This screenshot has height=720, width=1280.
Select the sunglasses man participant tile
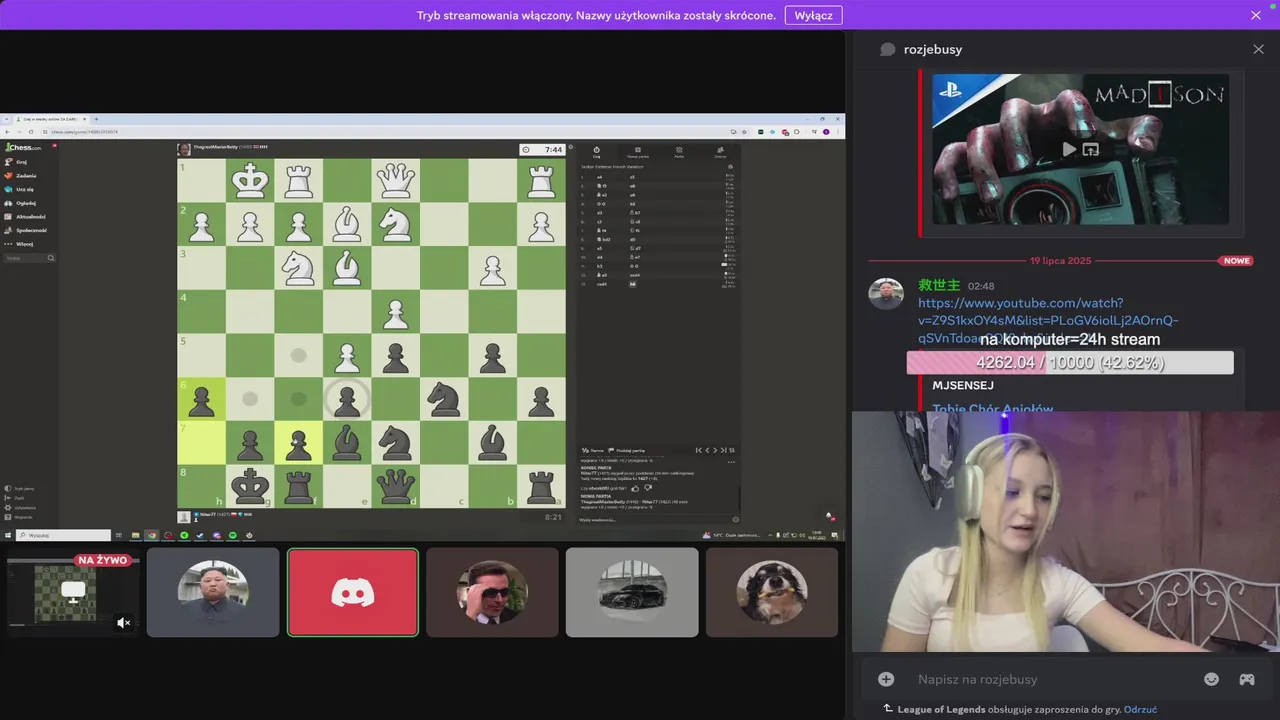coord(492,592)
